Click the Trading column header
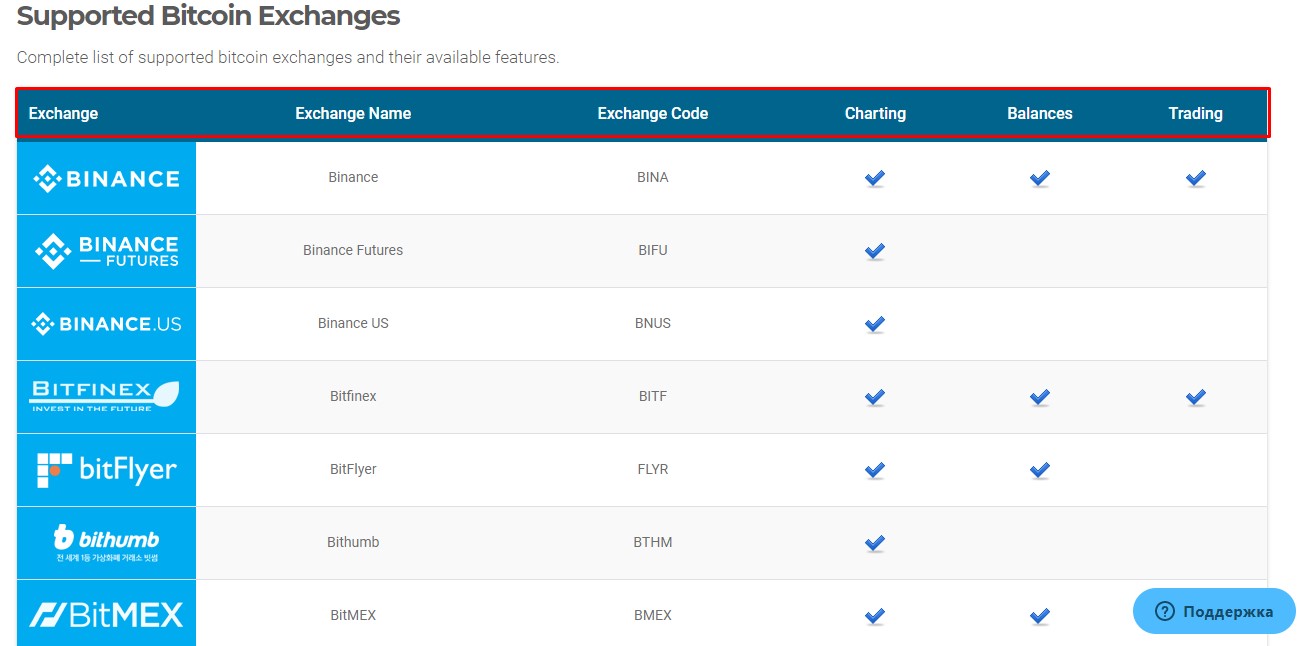The width and height of the screenshot is (1314, 646). [x=1196, y=113]
